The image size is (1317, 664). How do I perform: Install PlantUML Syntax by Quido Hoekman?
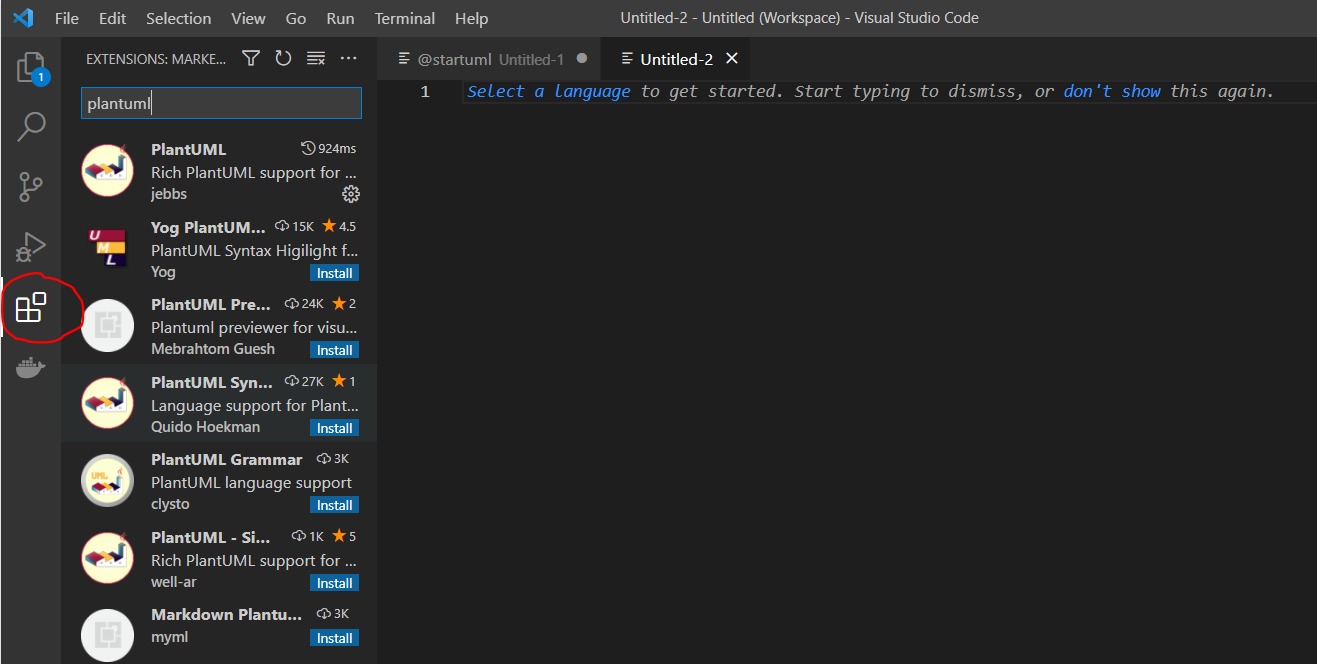point(334,428)
